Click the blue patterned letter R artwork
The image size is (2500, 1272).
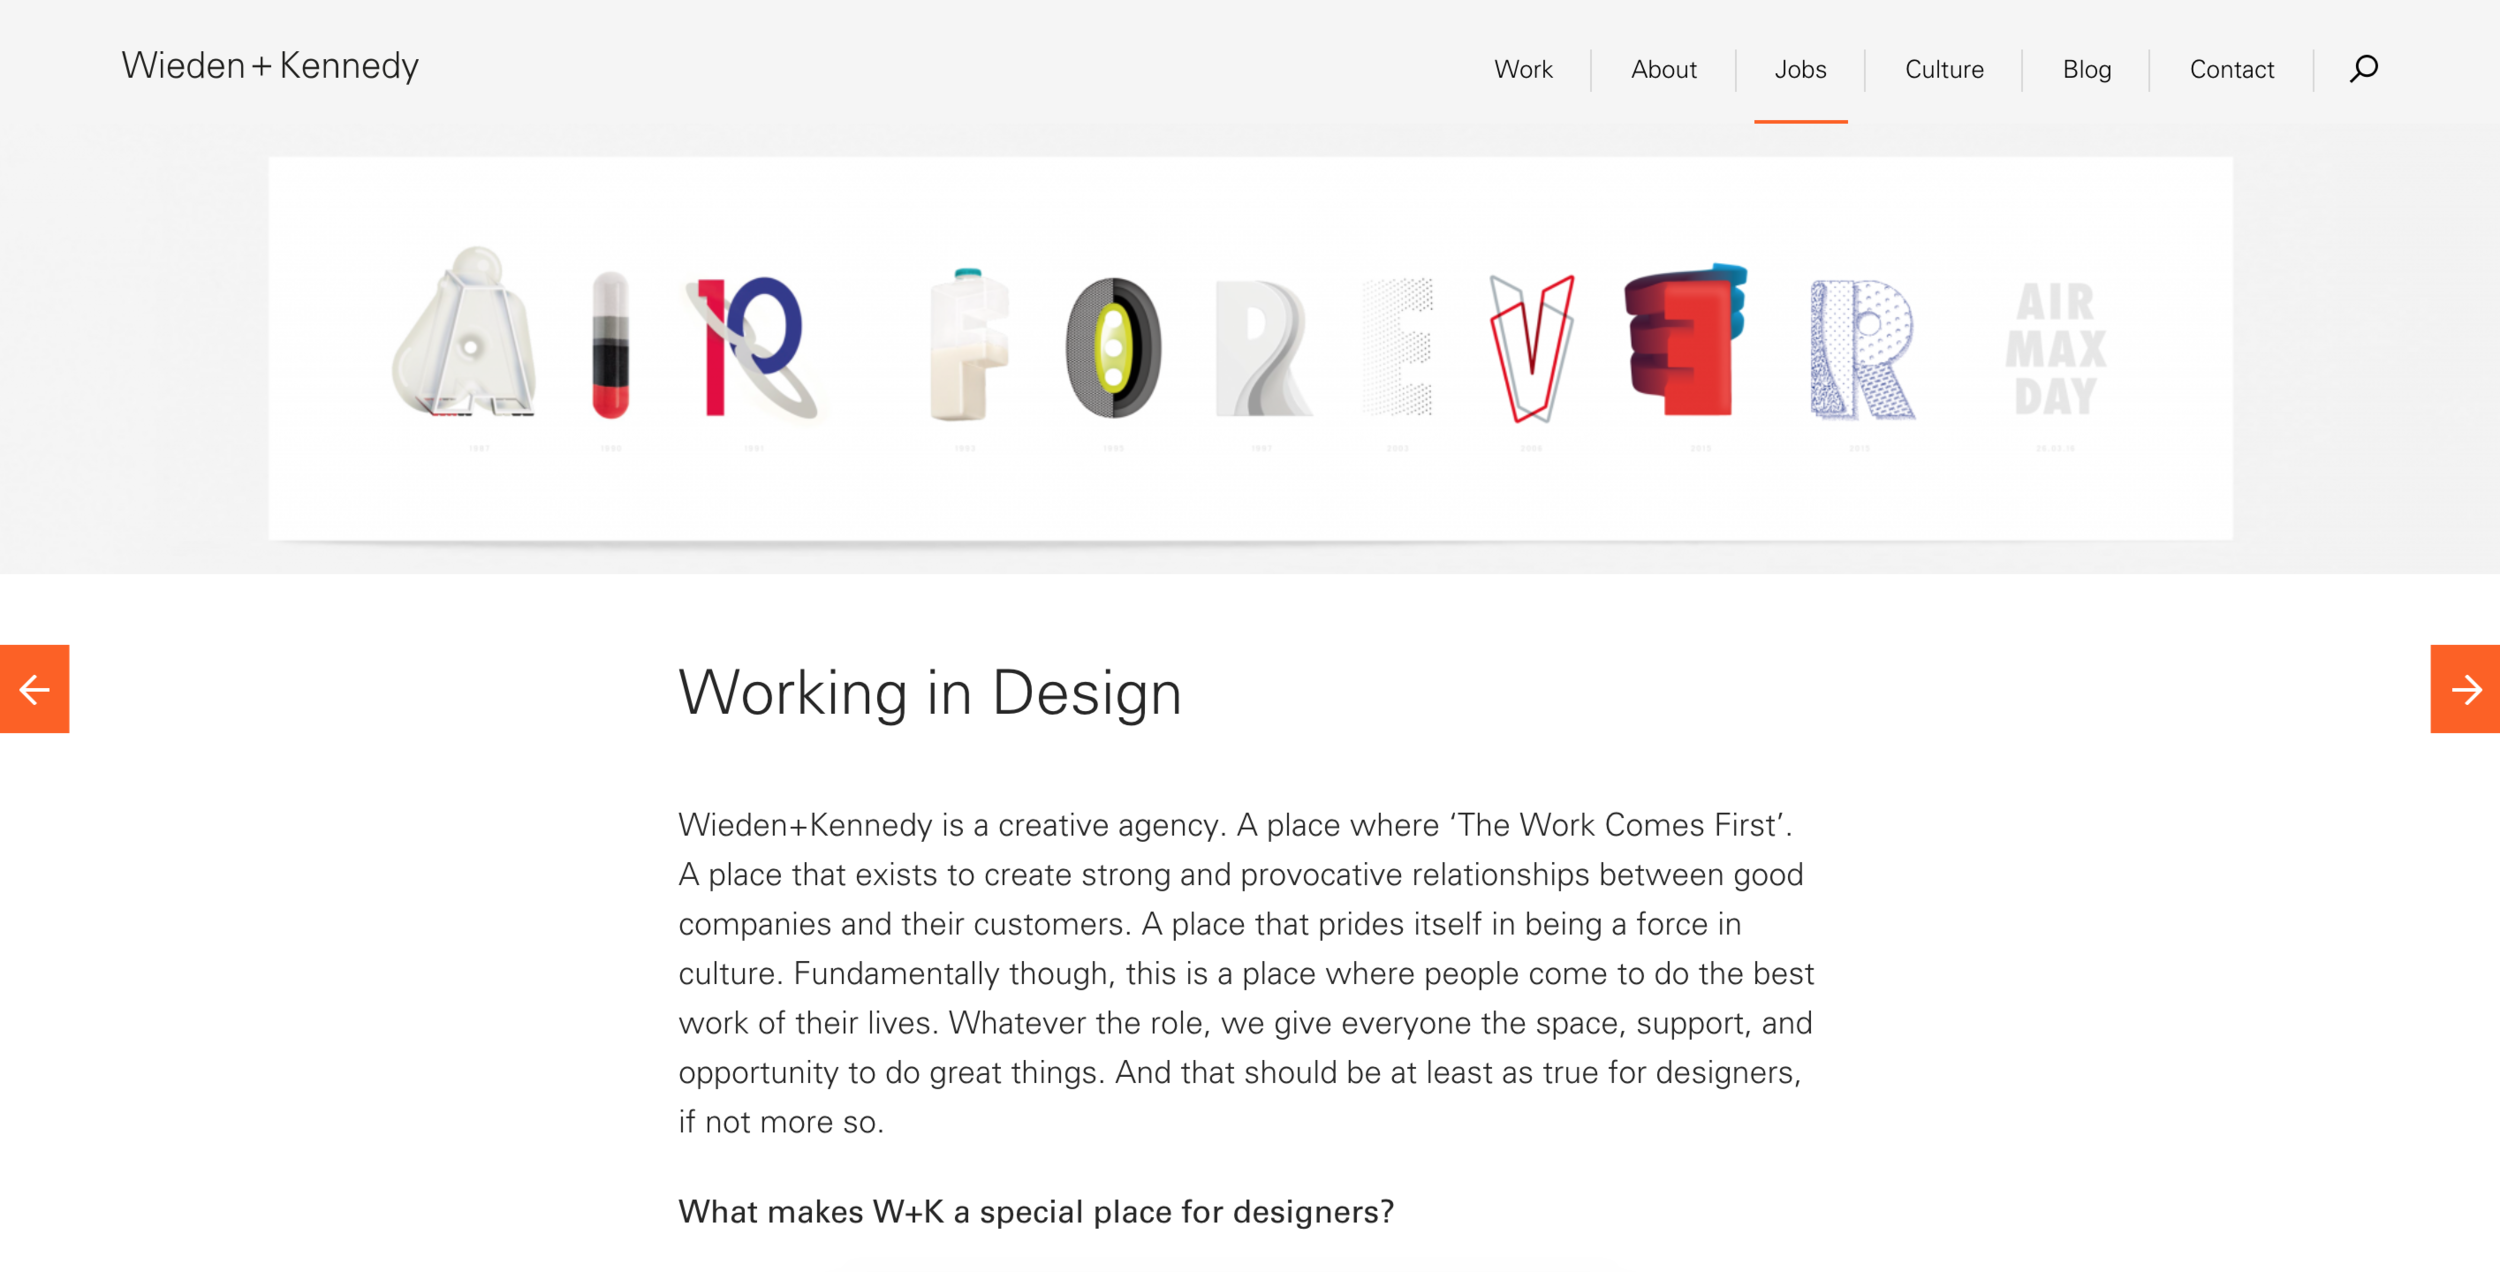pos(1862,349)
